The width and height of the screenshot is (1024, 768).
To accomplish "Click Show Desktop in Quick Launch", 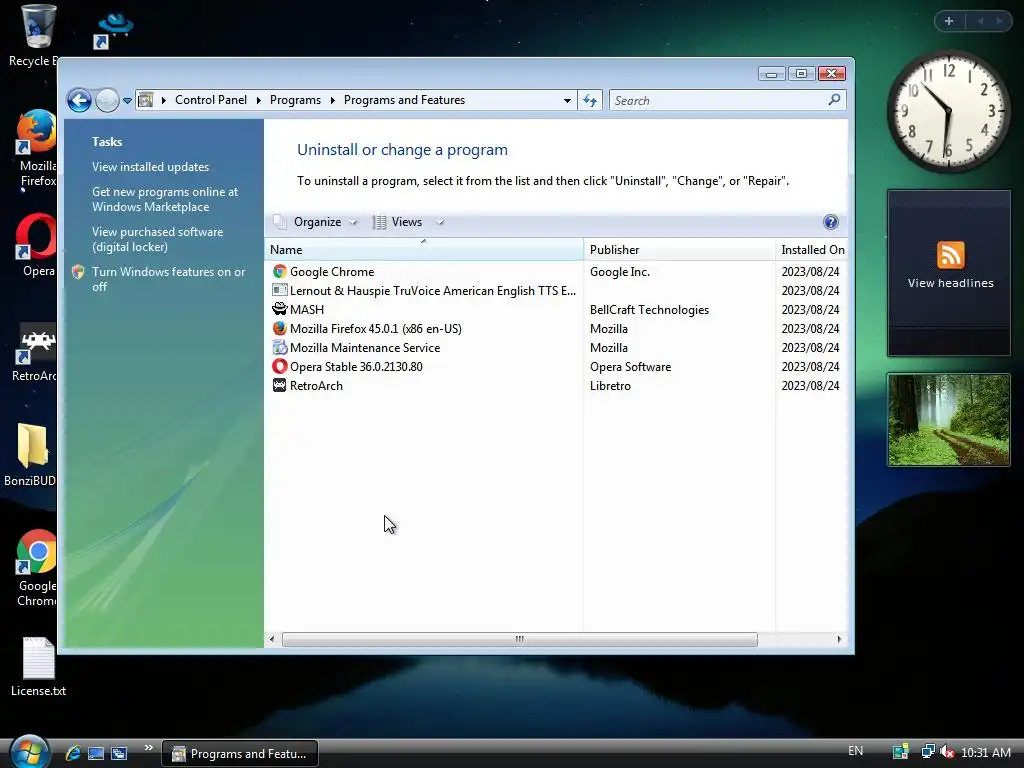I will [x=96, y=754].
